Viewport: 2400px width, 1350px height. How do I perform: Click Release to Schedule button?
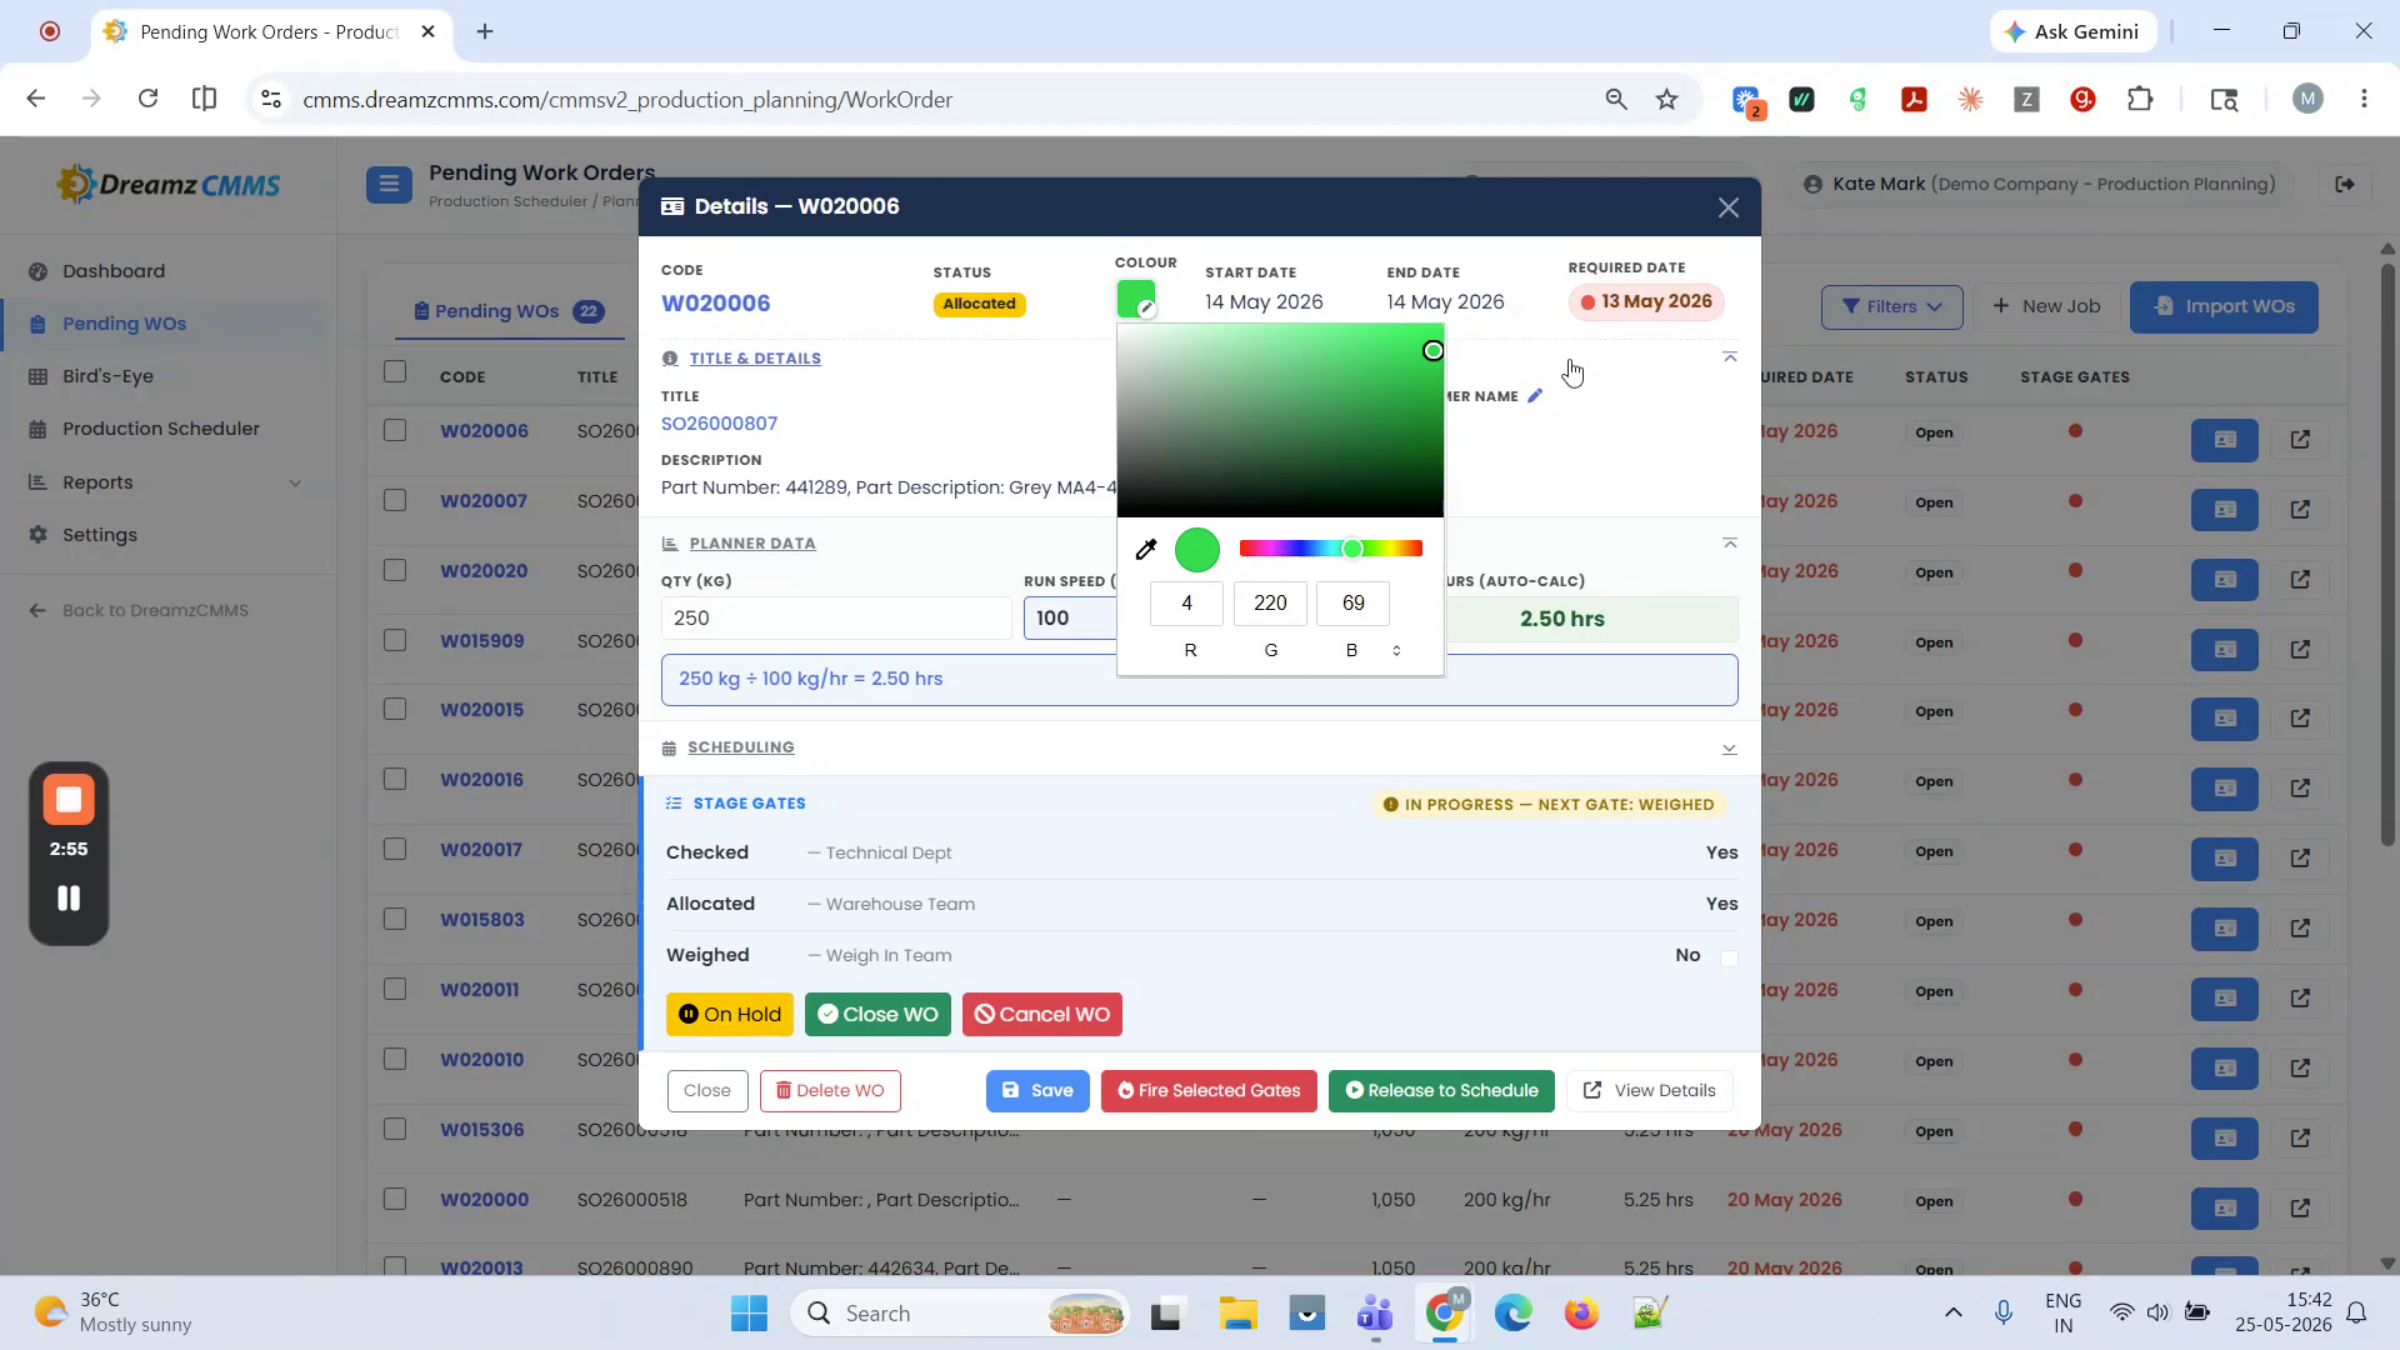[1441, 1090]
